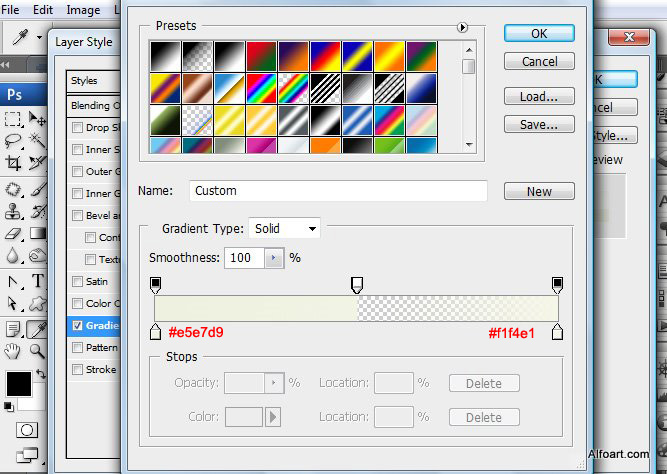Open the Gradient Type dropdown
This screenshot has height=474, width=667.
(x=285, y=228)
